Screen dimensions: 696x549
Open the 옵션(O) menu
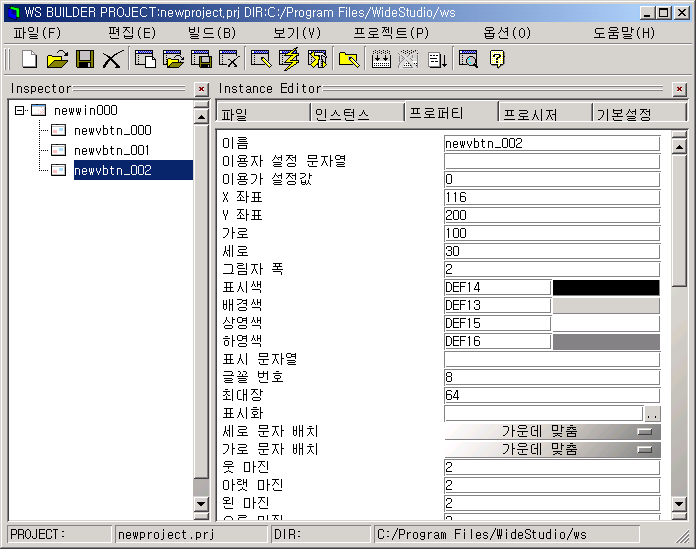tap(507, 33)
